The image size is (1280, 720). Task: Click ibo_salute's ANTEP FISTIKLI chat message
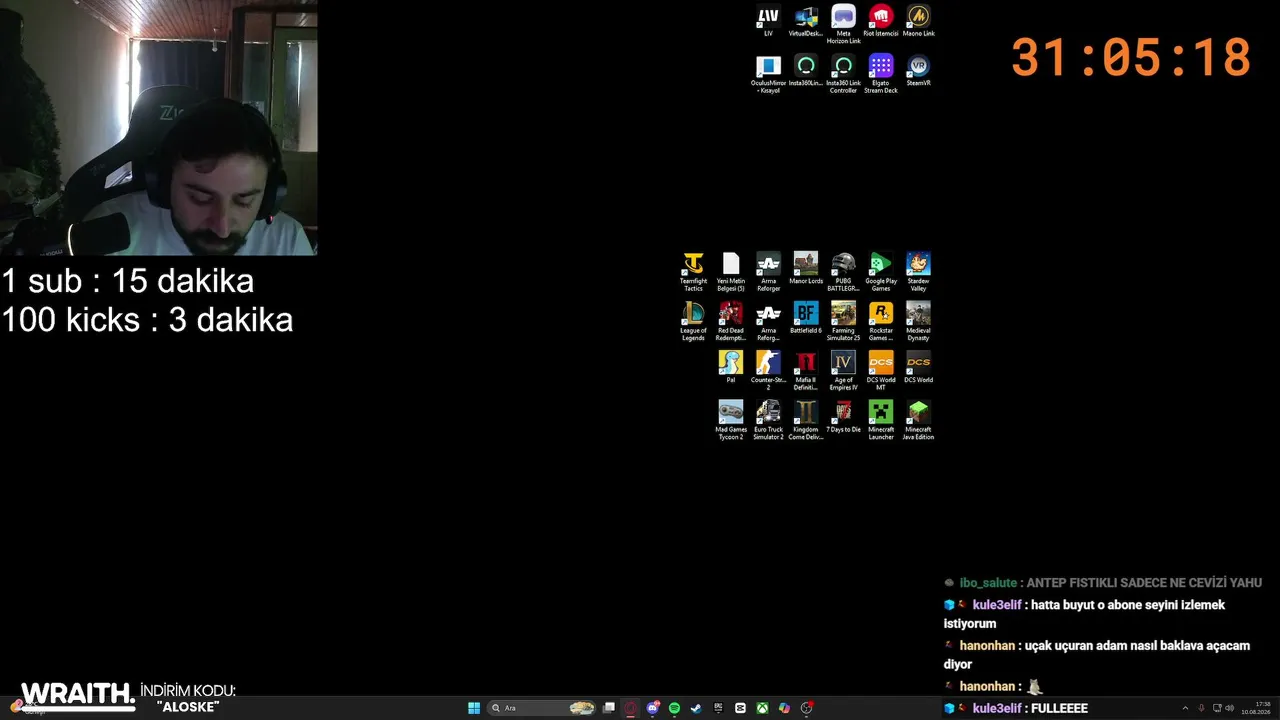(1103, 583)
